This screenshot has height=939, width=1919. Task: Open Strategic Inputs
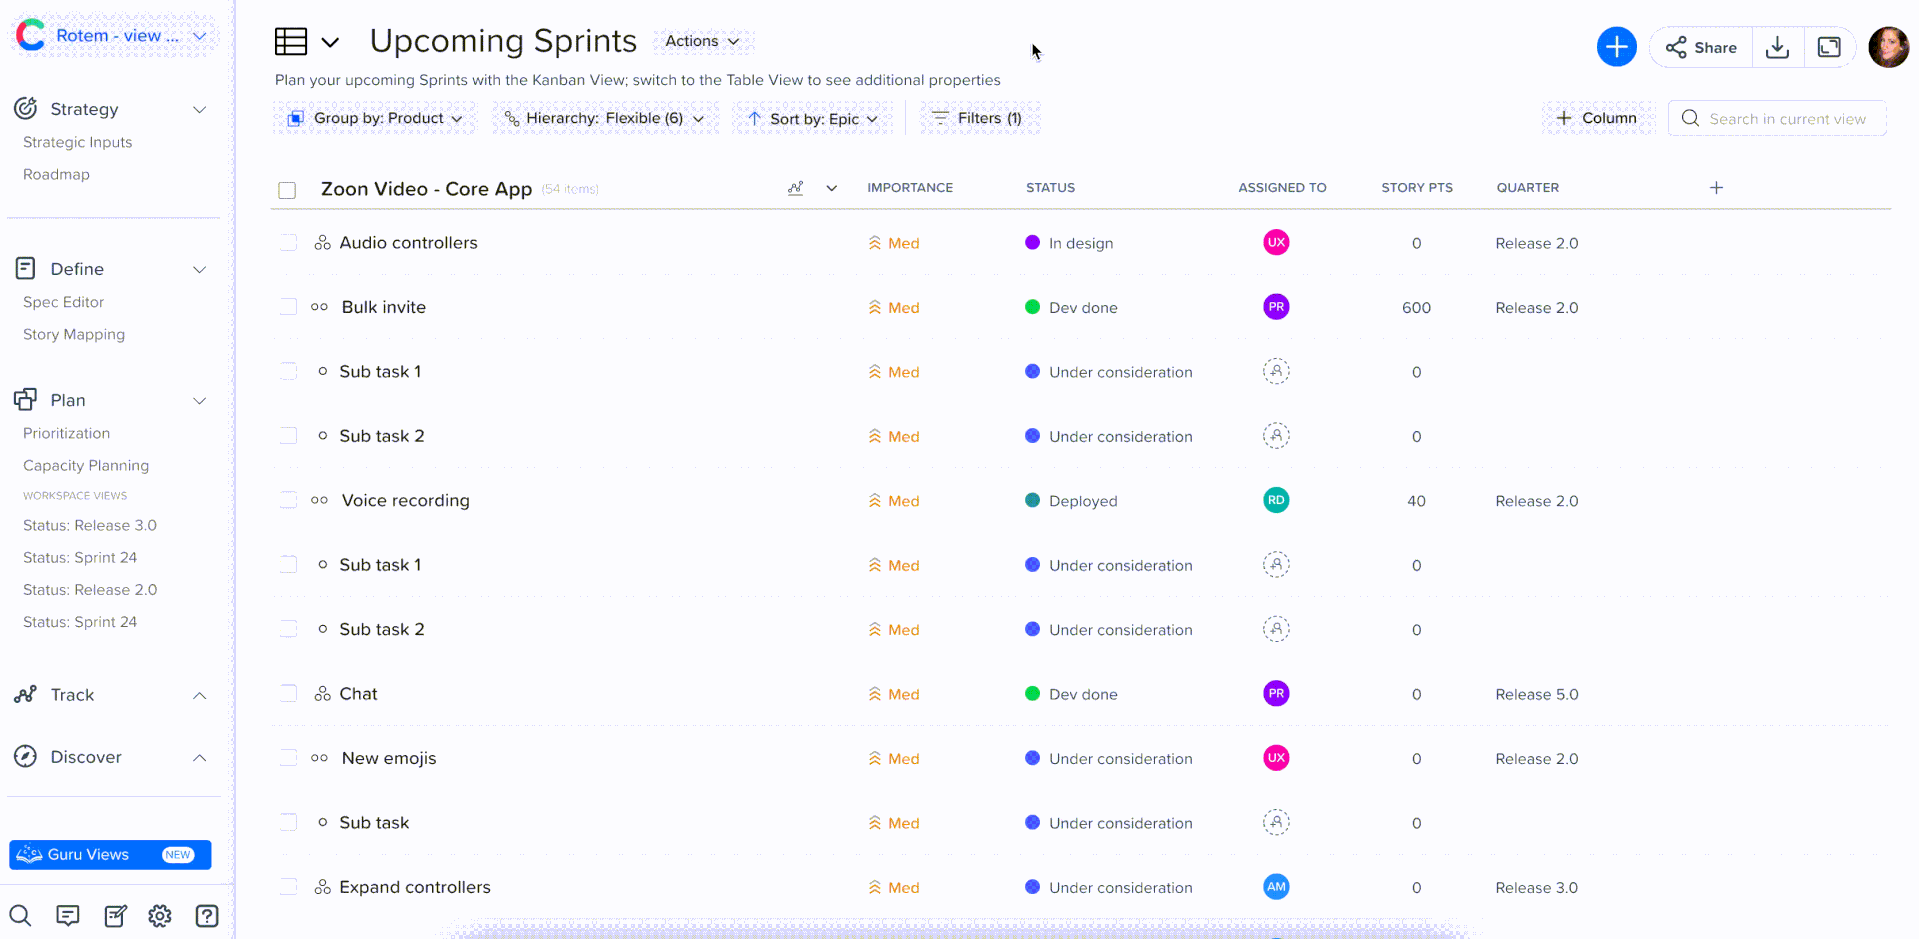point(78,142)
